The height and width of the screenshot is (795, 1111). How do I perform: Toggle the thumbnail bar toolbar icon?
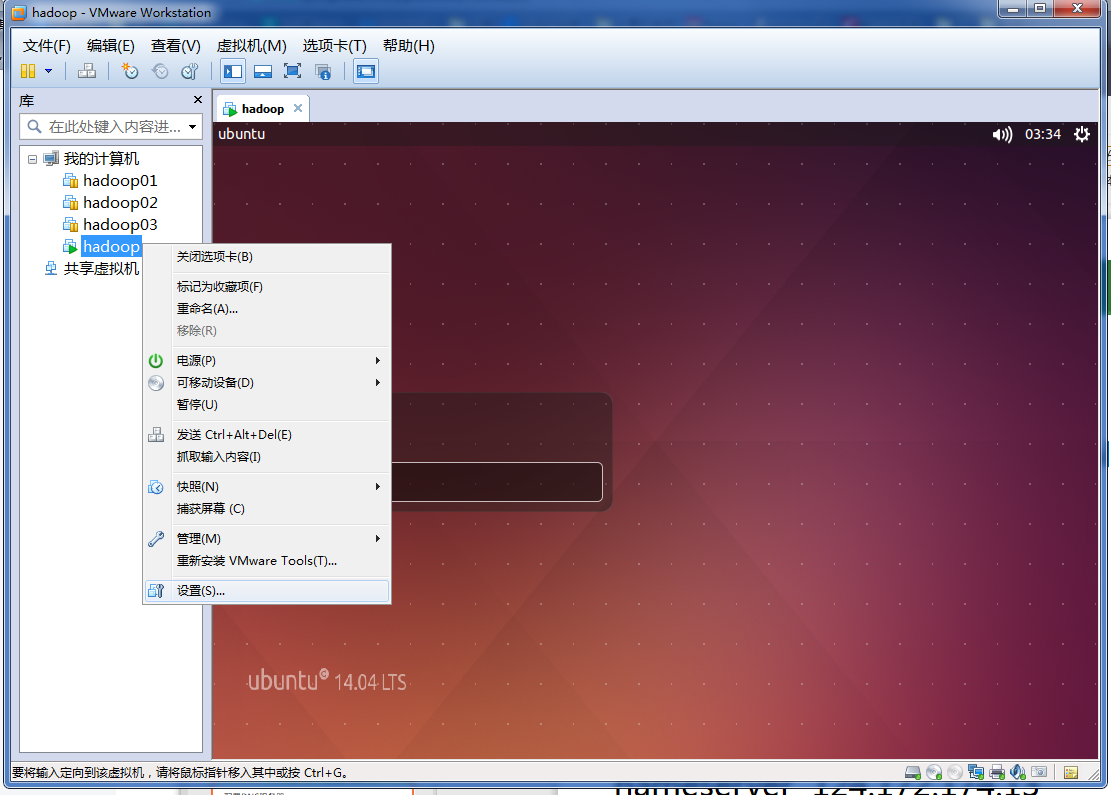click(x=263, y=71)
